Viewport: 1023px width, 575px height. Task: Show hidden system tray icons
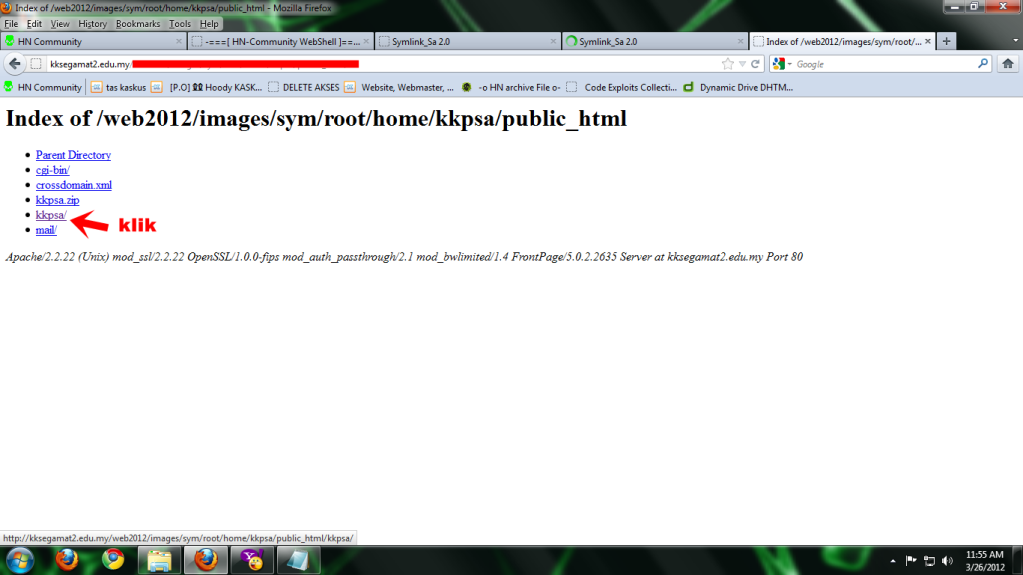(x=892, y=560)
